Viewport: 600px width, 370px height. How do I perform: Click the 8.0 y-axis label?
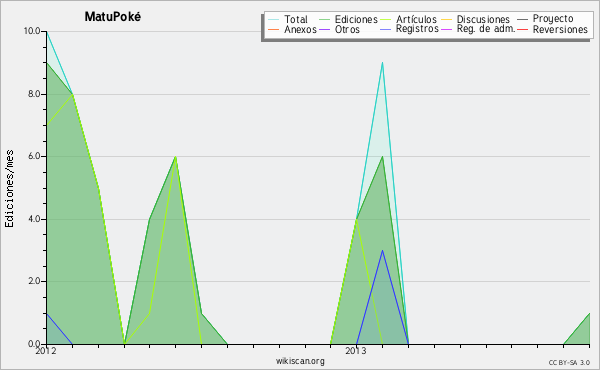34,94
